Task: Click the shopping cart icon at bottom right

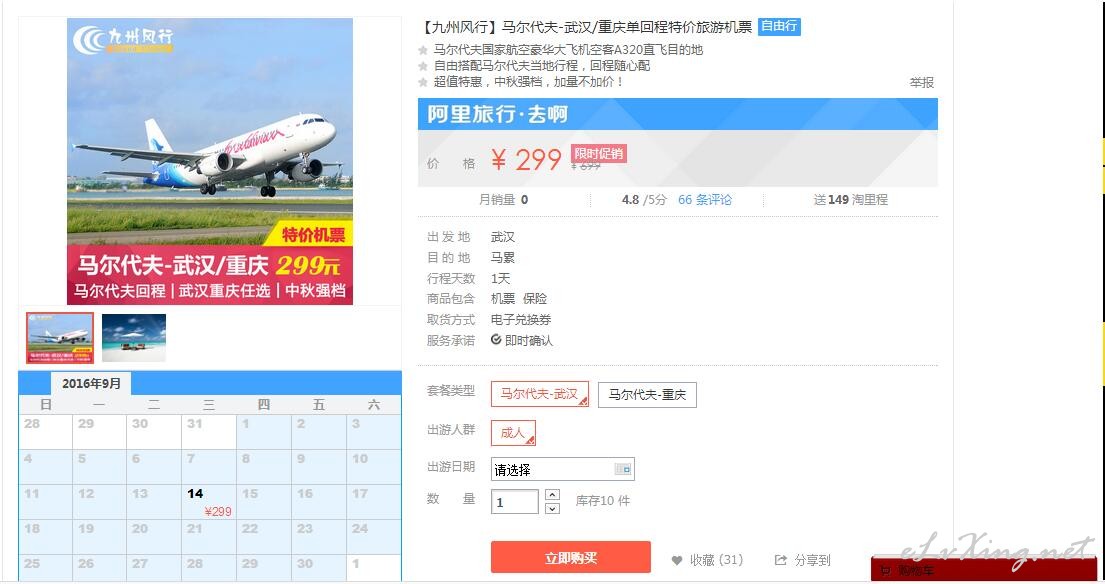Action: point(886,570)
